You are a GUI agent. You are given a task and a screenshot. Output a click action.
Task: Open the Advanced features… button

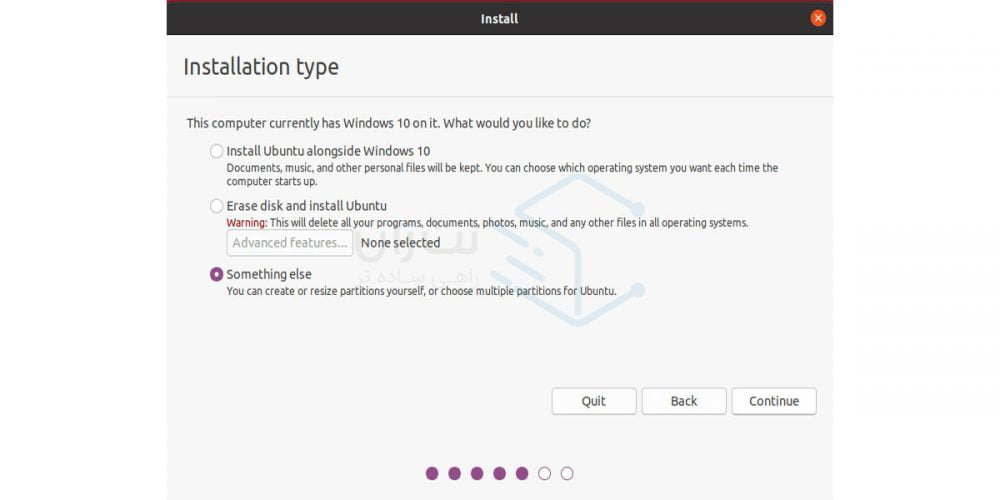(x=289, y=243)
